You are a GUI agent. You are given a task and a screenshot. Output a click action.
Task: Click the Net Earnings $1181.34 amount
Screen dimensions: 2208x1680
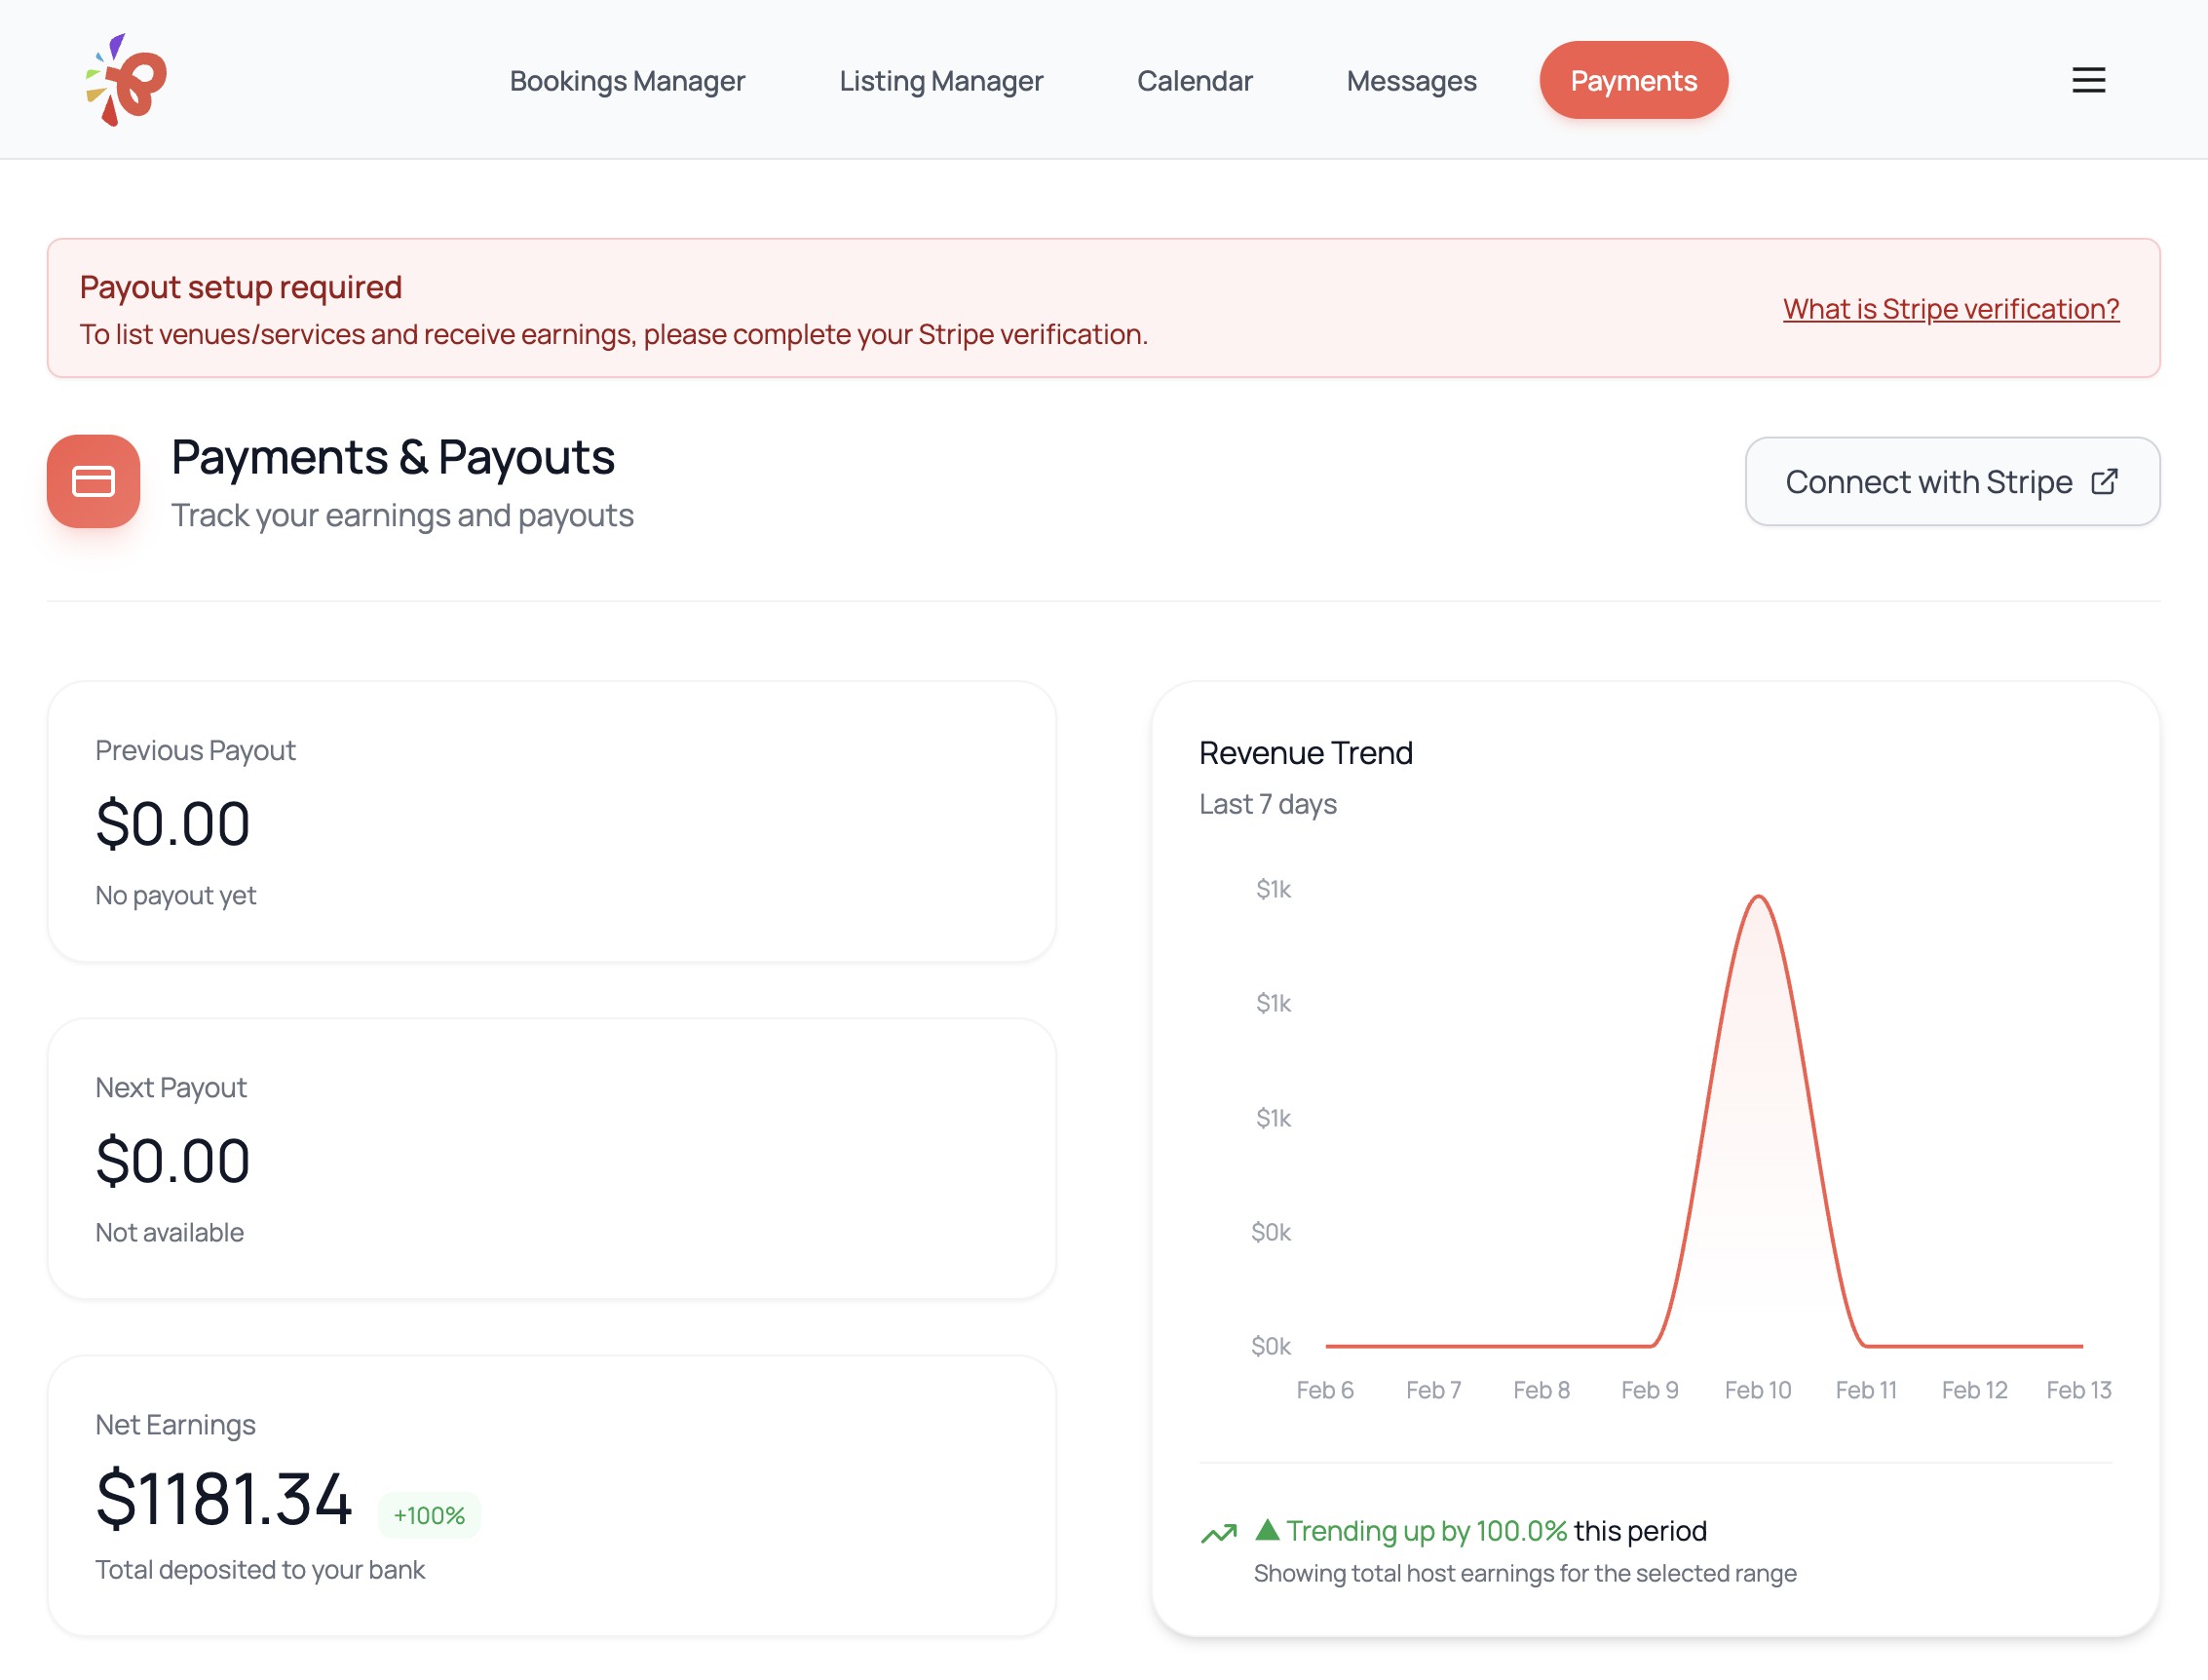[x=224, y=1498]
